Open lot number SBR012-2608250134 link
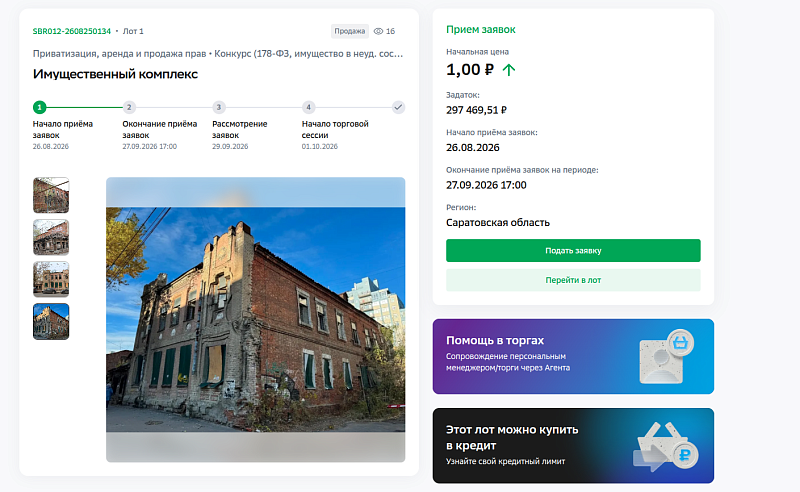Viewport: 800px width, 492px height. pos(72,31)
